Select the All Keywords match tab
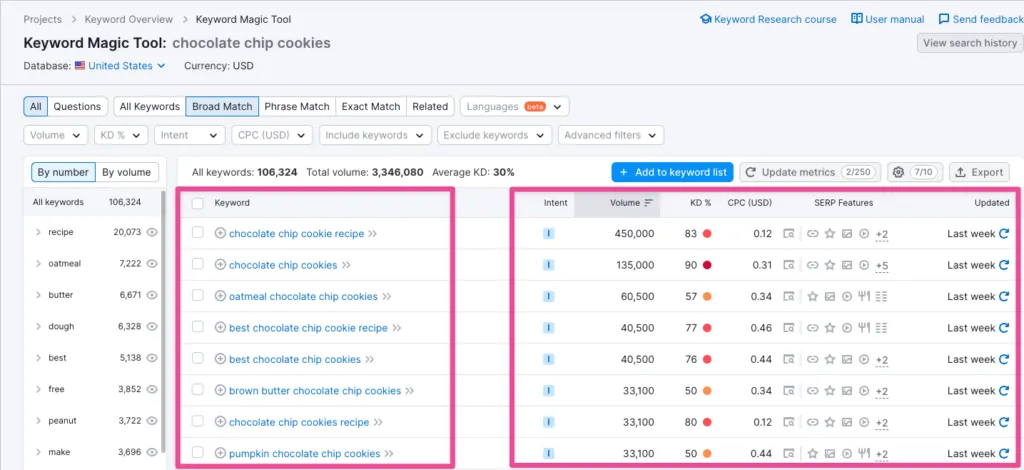1024x470 pixels. click(x=150, y=106)
